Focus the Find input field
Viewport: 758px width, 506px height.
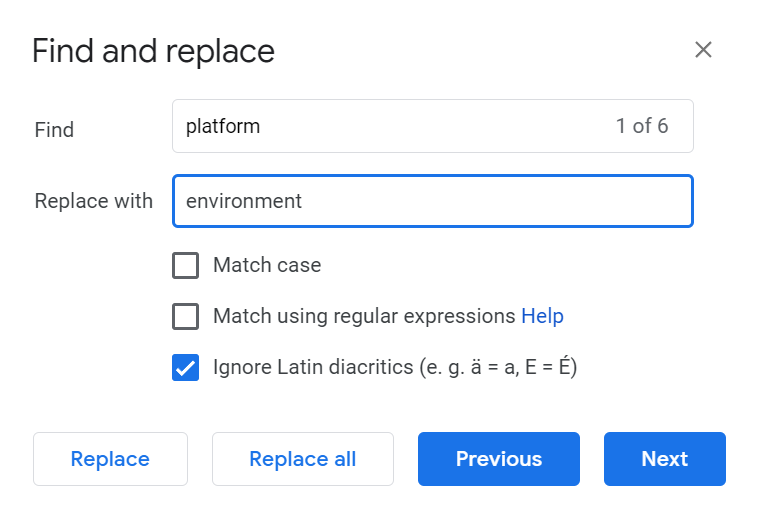coord(400,126)
